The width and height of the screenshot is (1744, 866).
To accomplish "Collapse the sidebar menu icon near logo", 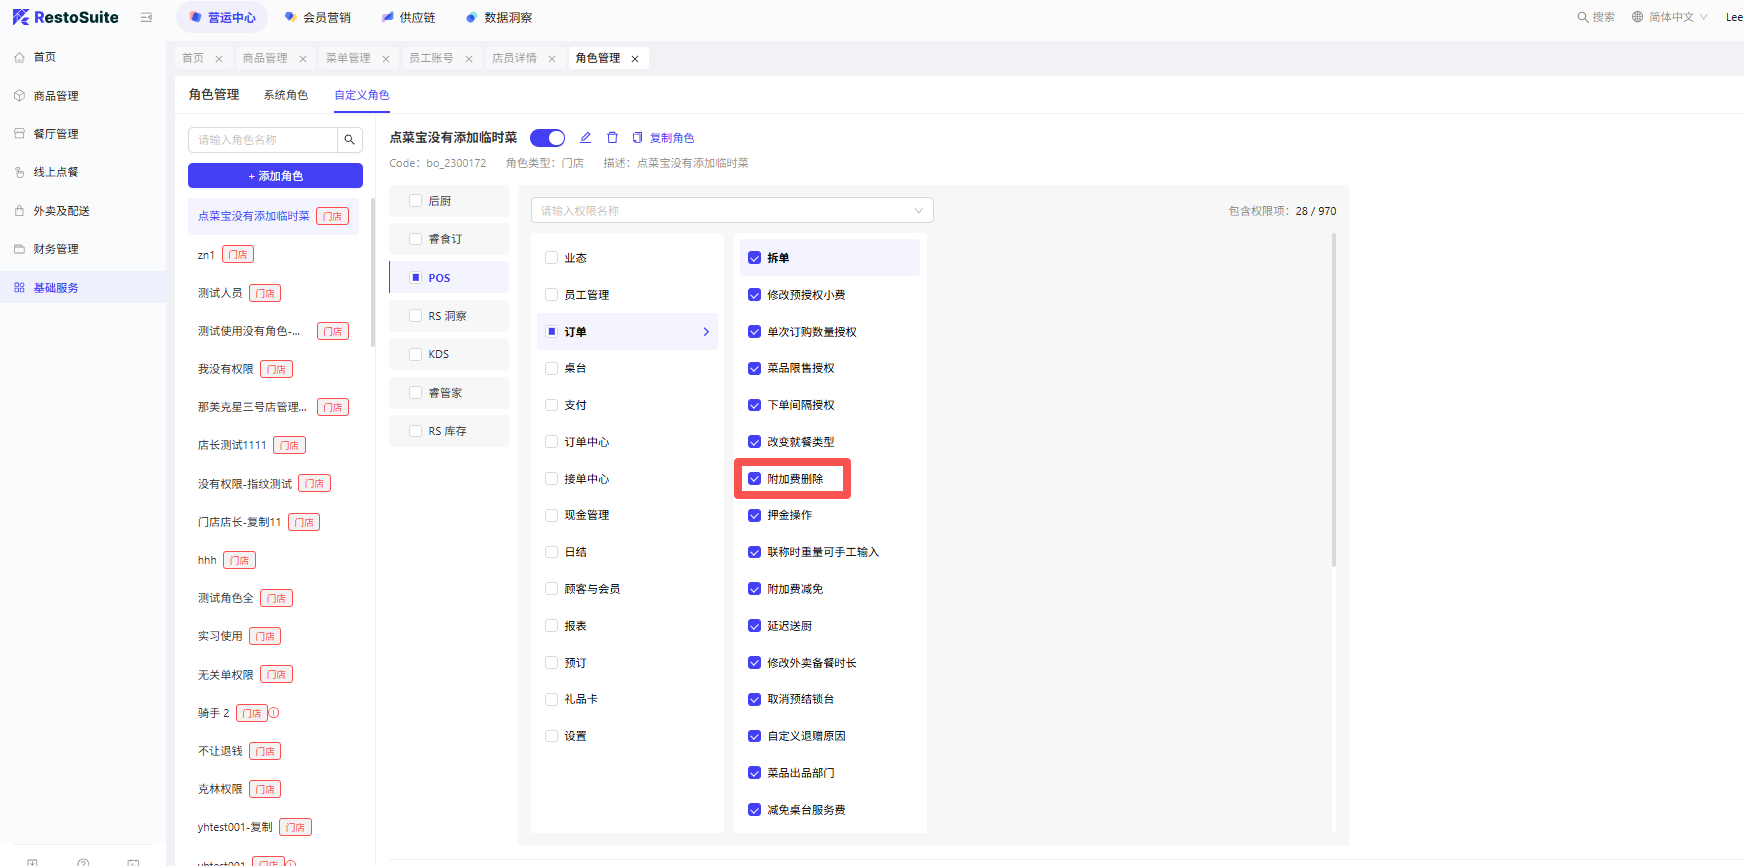I will click(x=147, y=18).
